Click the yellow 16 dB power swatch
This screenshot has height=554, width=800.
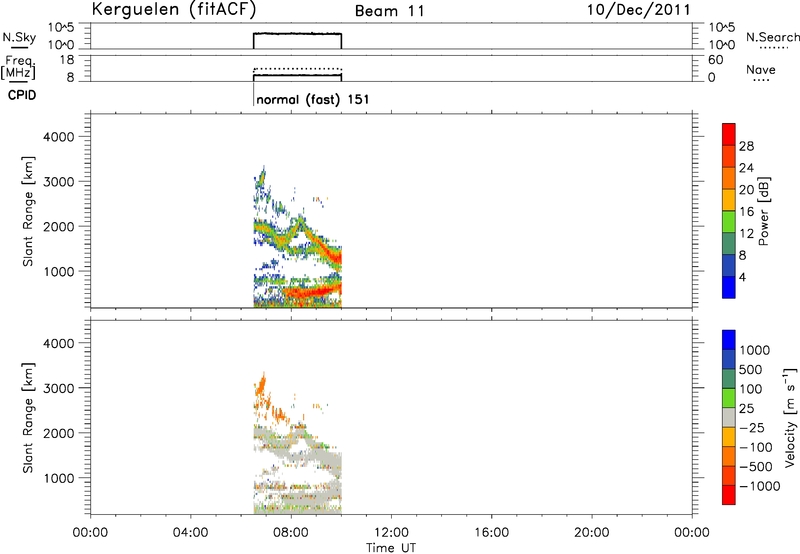click(x=729, y=200)
